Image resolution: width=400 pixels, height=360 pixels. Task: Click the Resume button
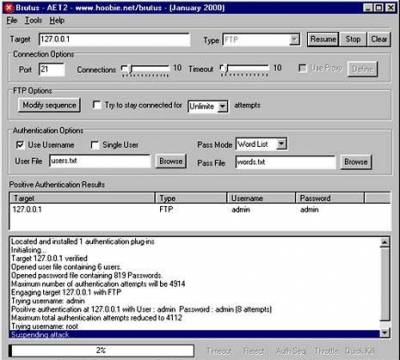[323, 39]
